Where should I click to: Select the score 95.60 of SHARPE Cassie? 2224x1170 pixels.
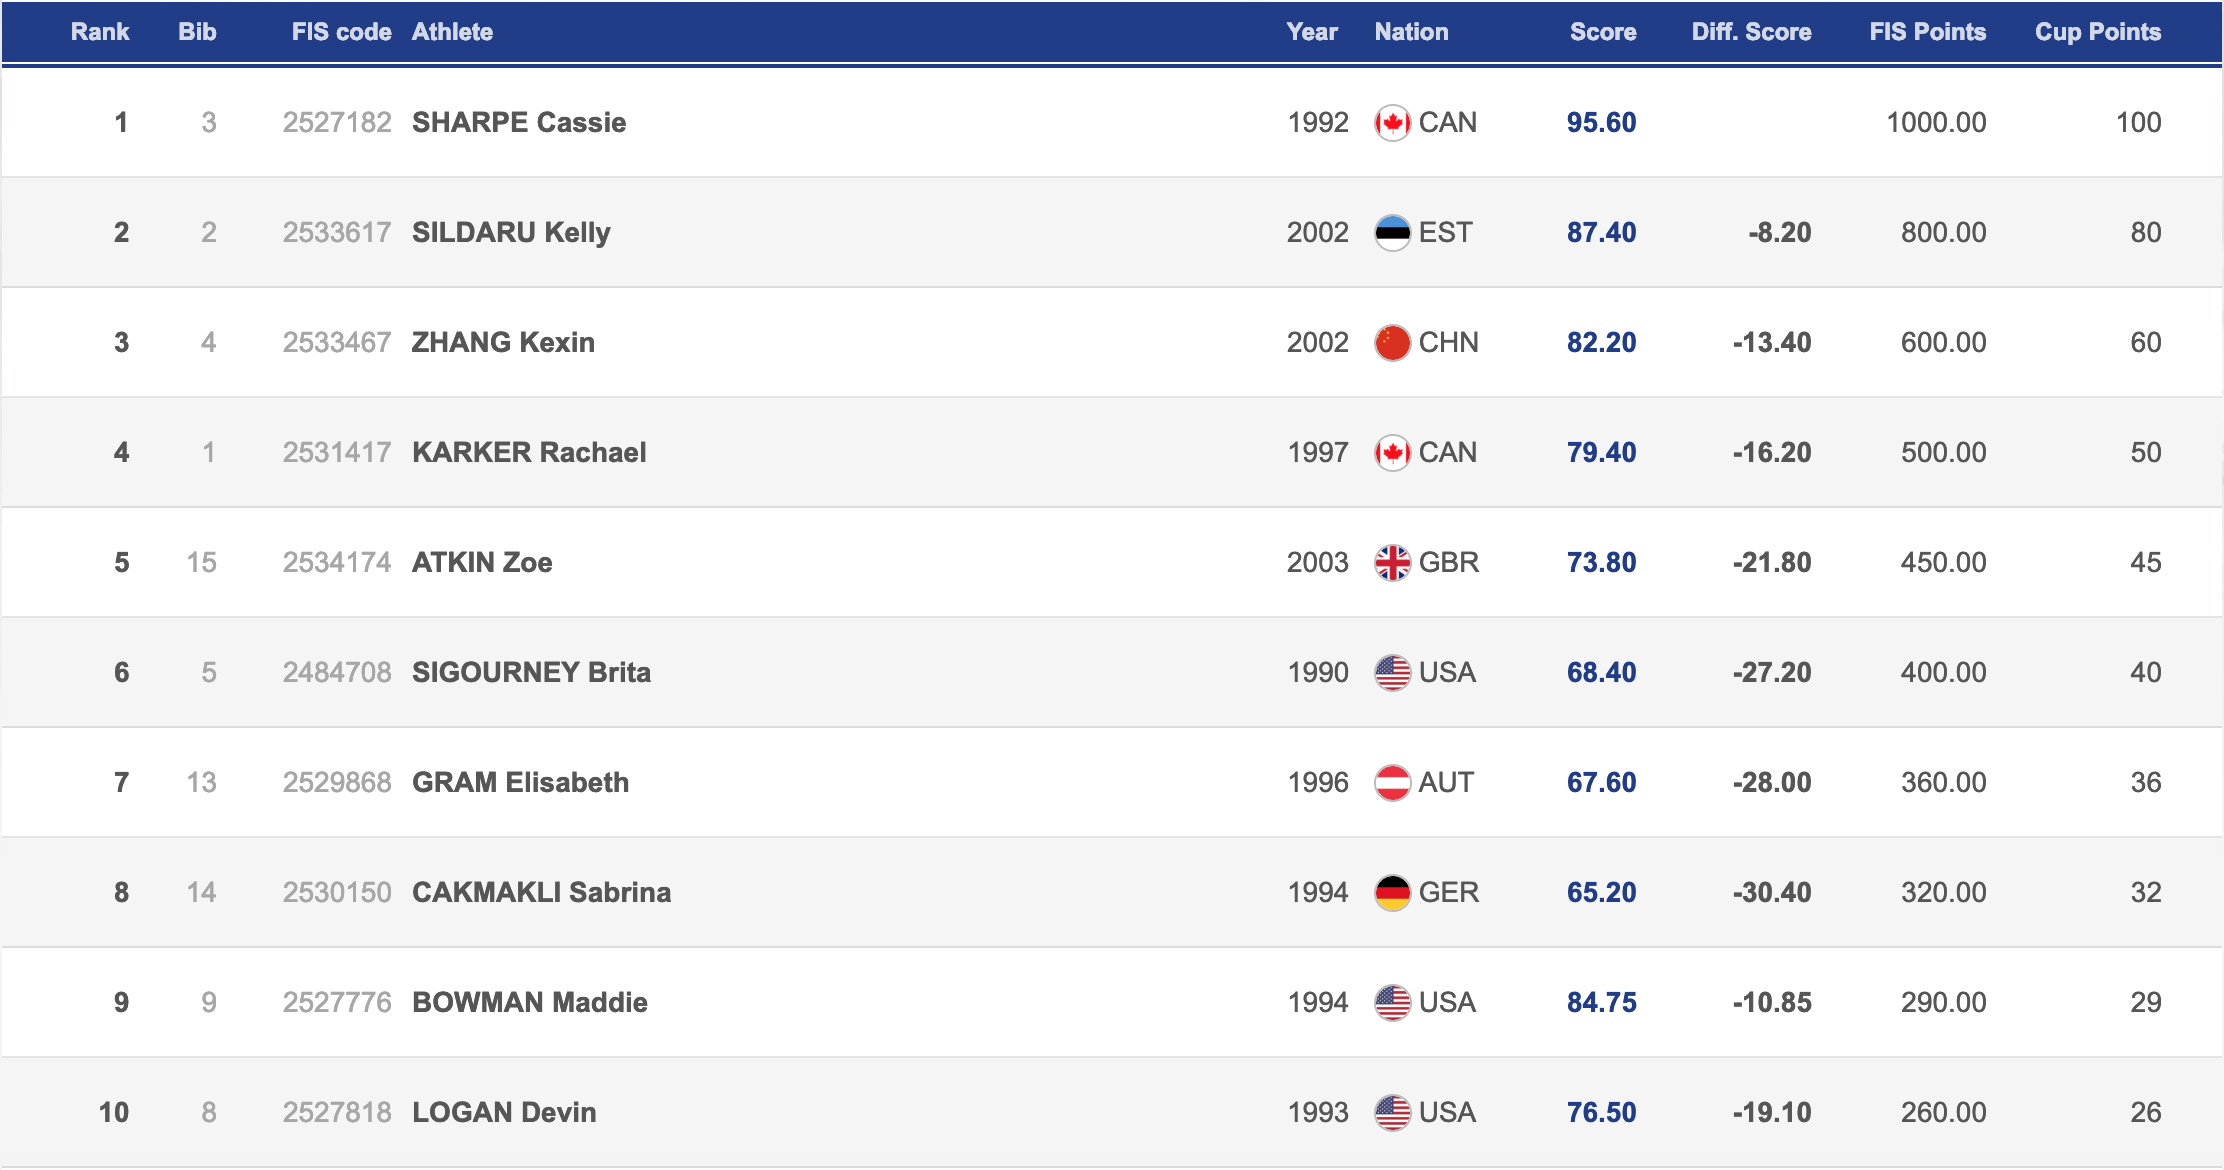1601,122
